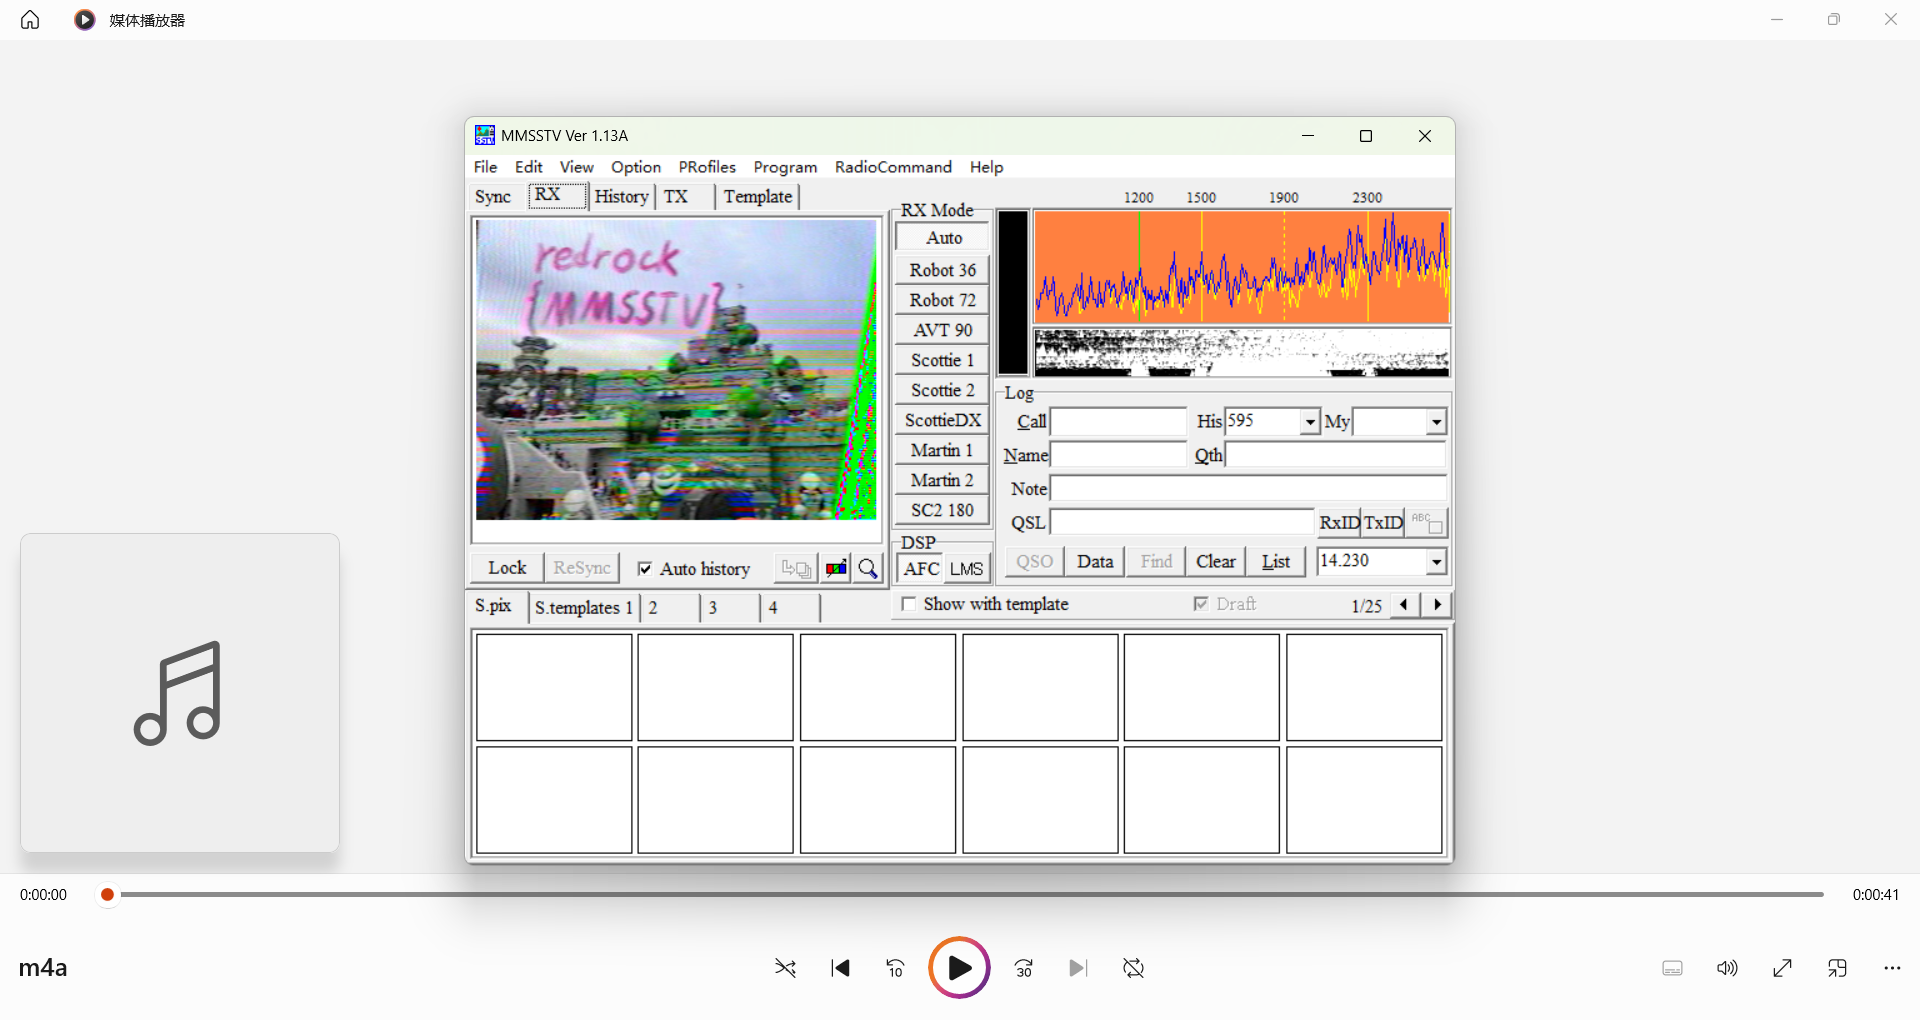
Task: Click the color adjust icon in MMSSTV
Action: click(836, 568)
